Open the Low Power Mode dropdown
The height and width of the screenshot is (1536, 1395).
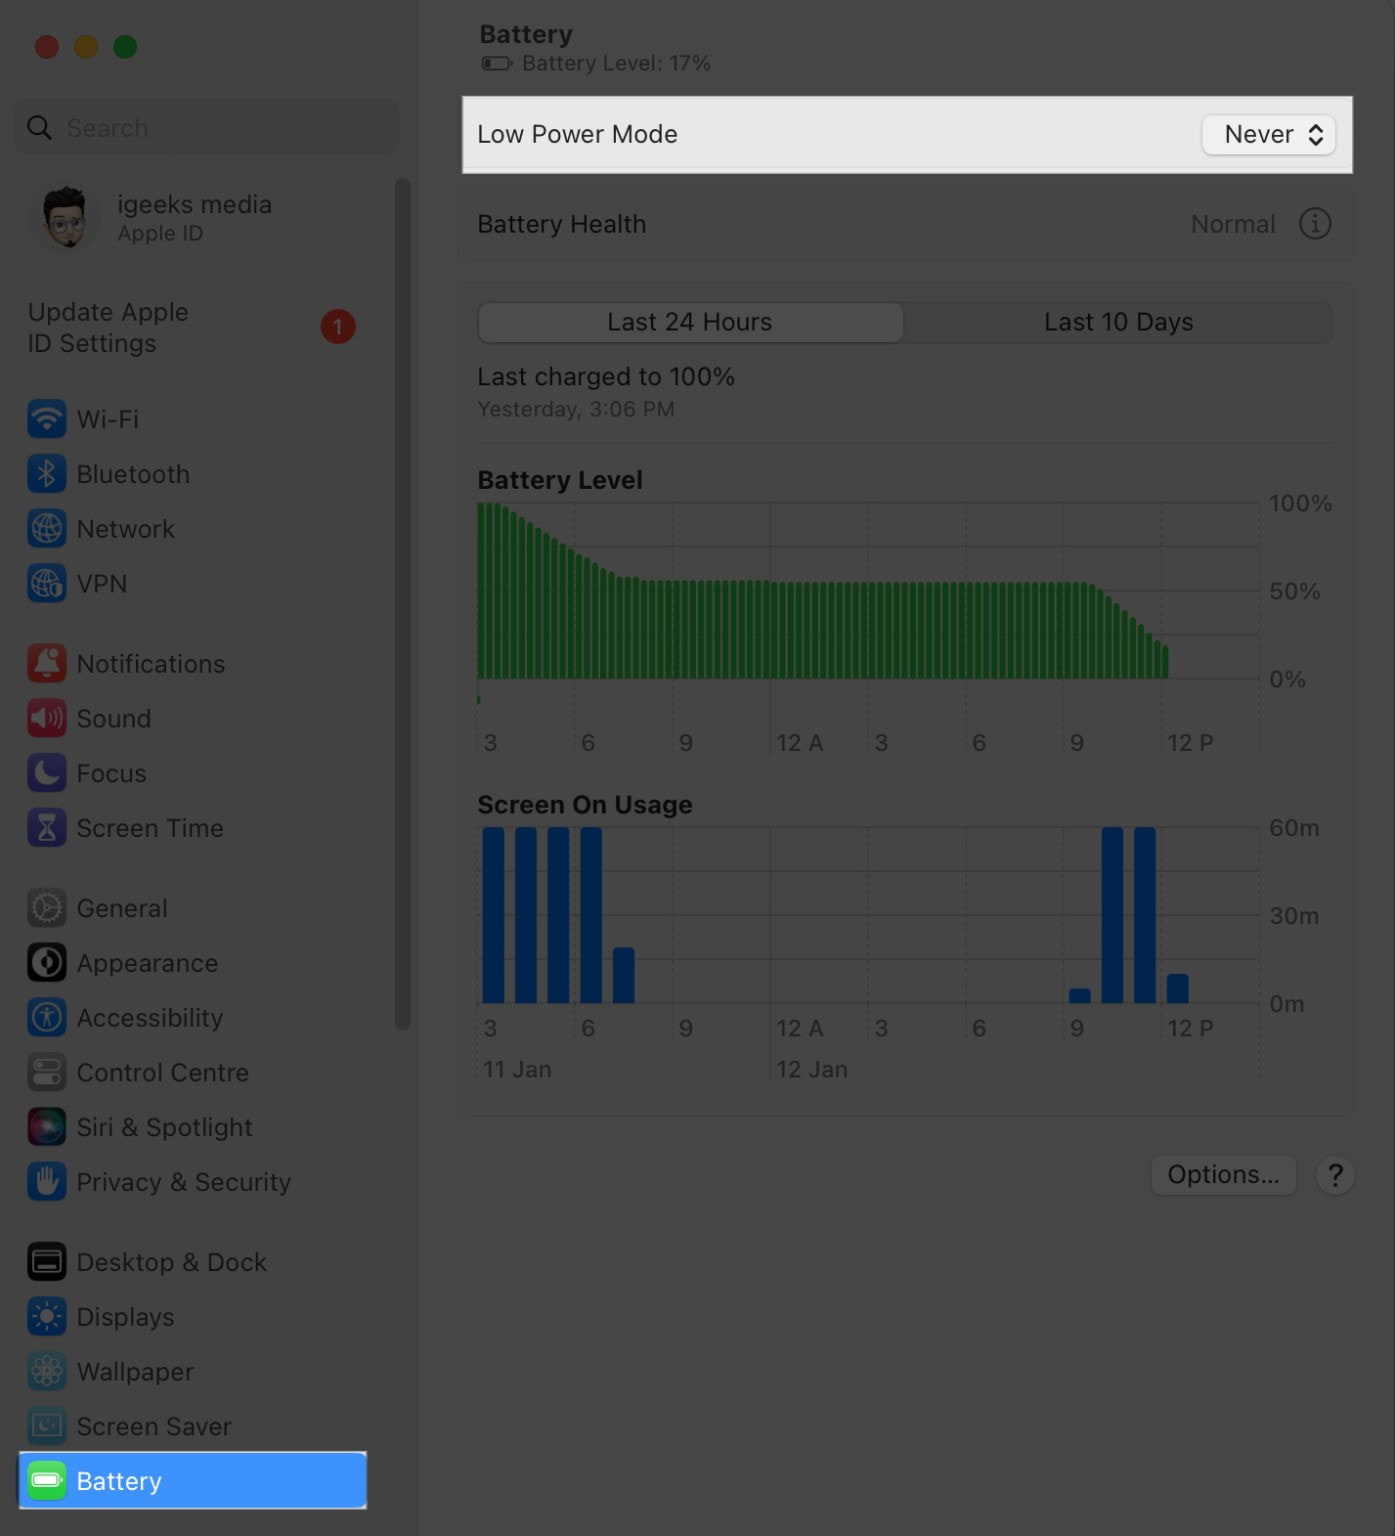pyautogui.click(x=1268, y=135)
